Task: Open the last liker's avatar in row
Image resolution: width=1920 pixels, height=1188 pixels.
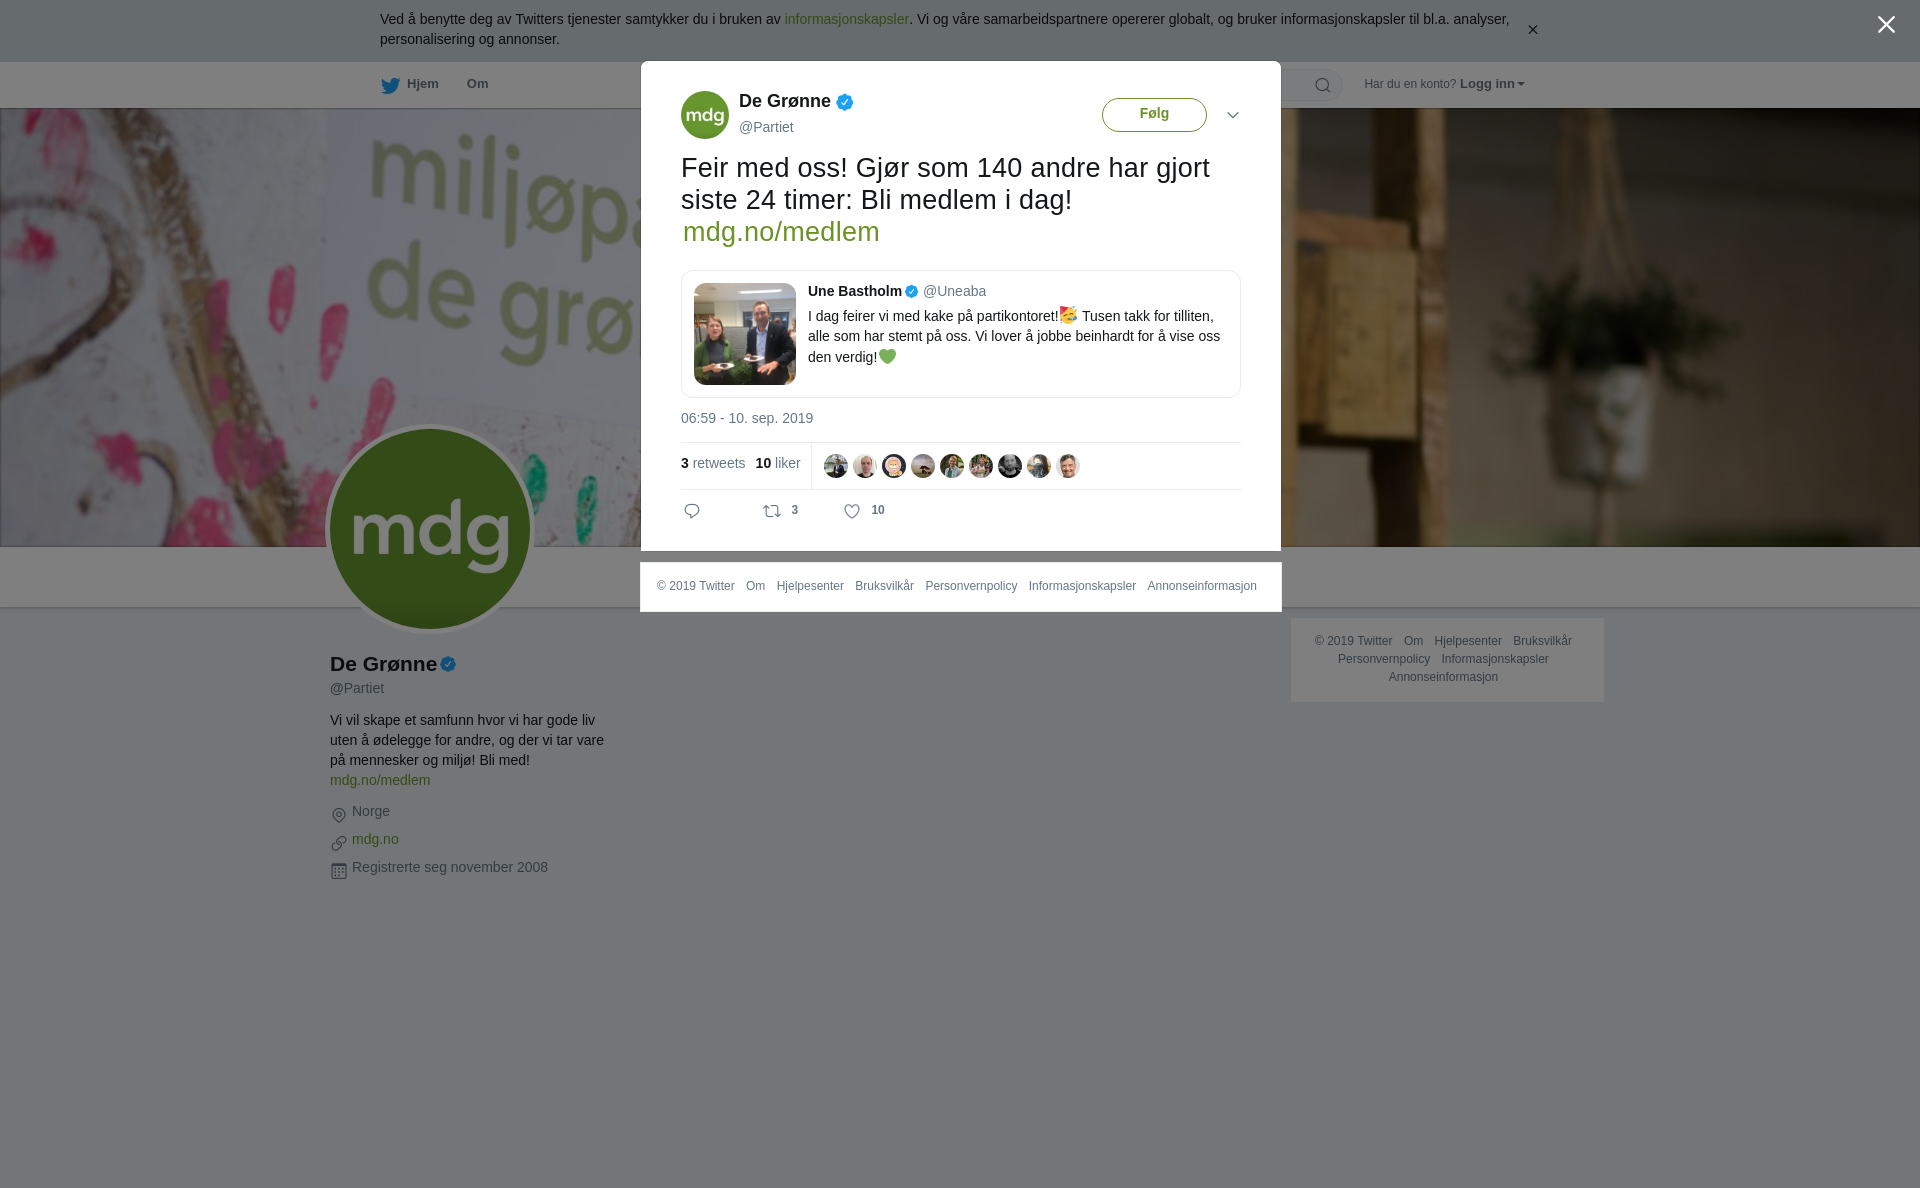Action: tap(1068, 466)
